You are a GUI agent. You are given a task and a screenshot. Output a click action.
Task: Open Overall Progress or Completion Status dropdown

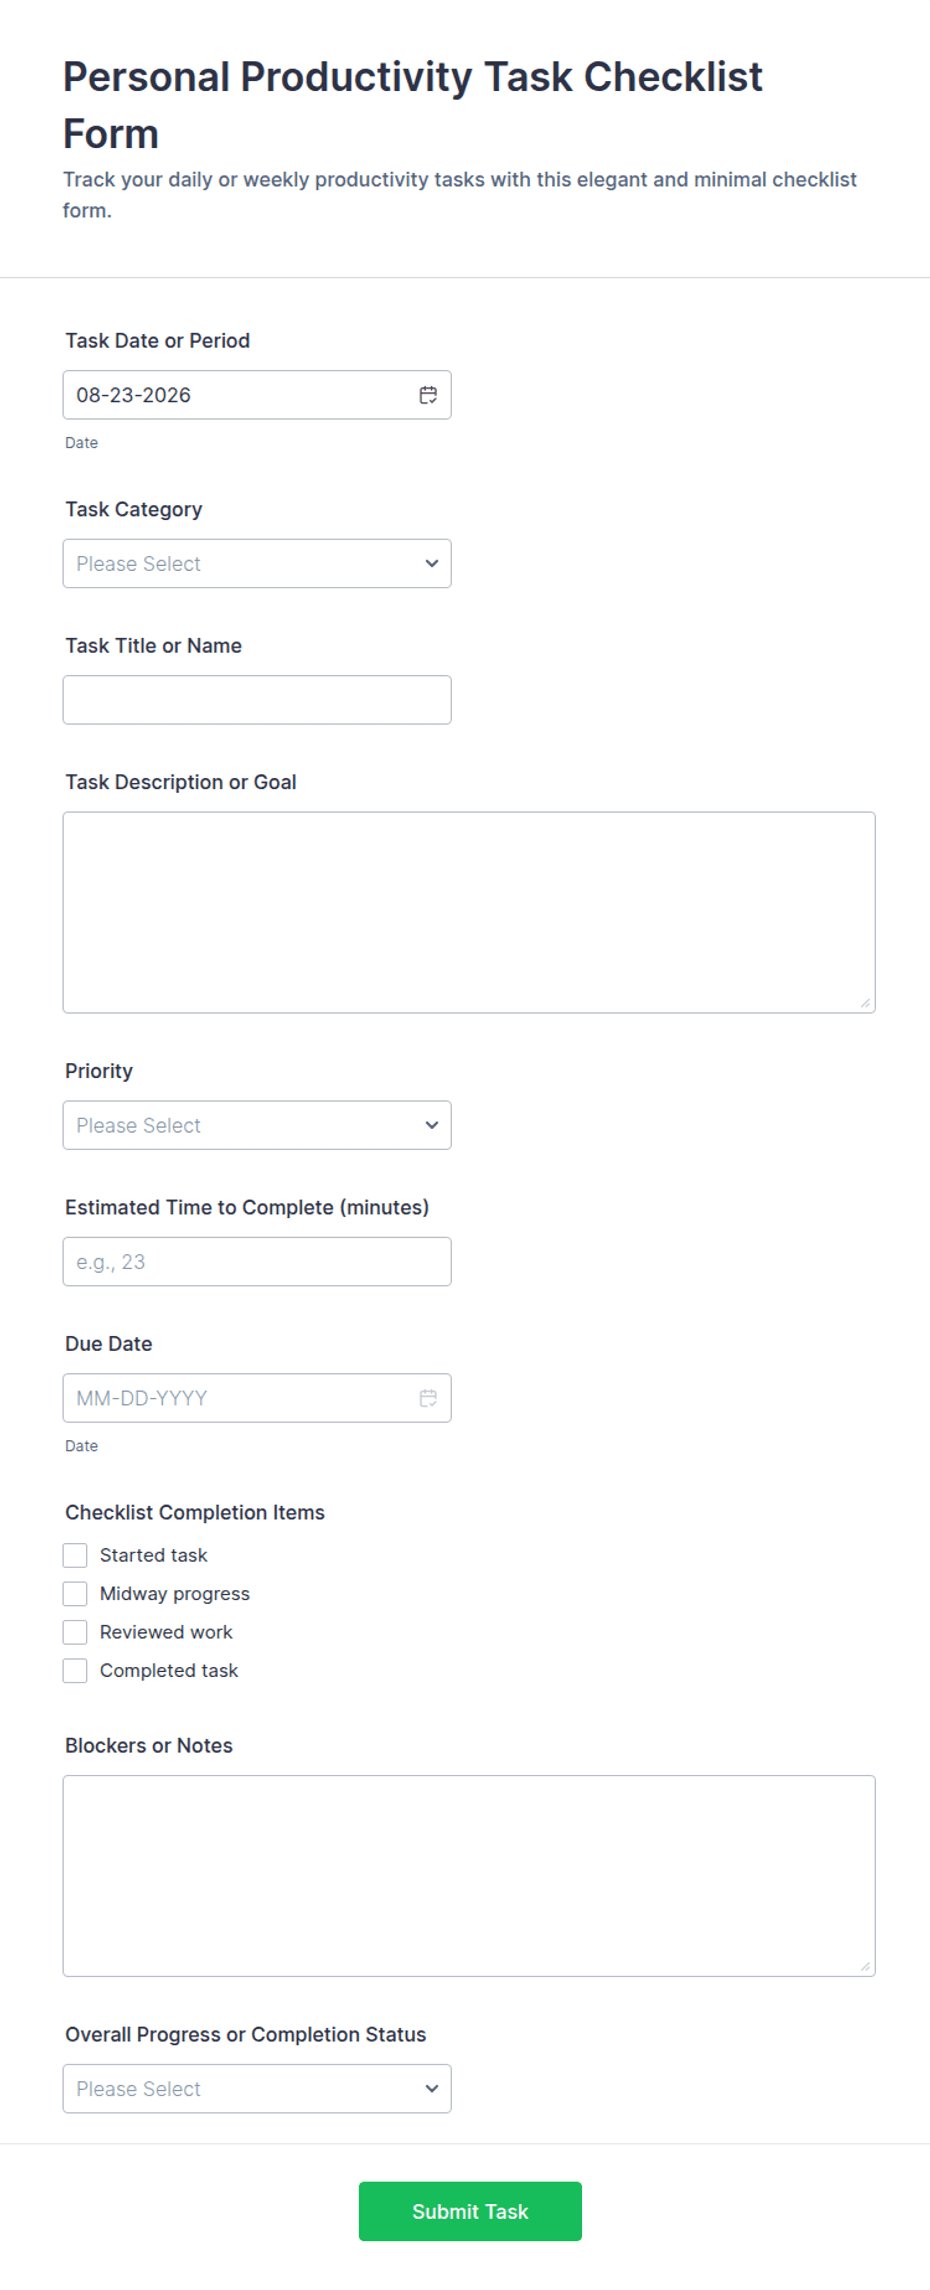pyautogui.click(x=257, y=2088)
